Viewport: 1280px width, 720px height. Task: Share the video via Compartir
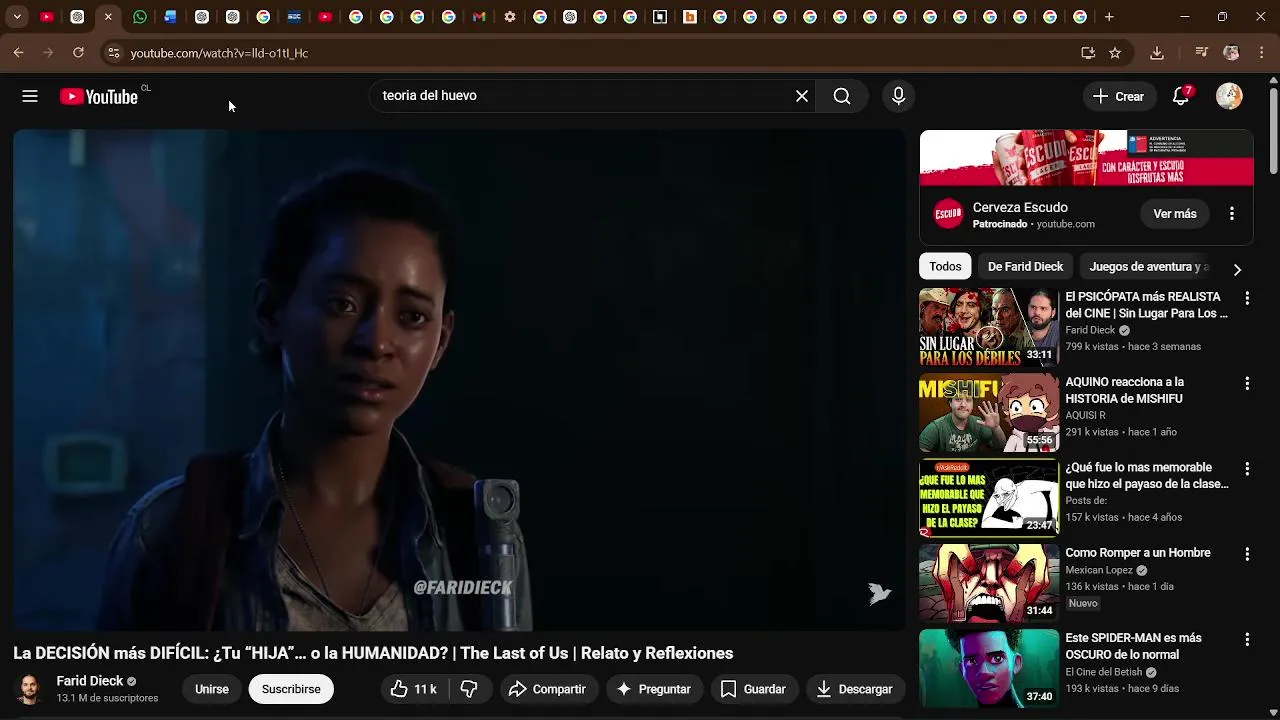click(x=547, y=689)
